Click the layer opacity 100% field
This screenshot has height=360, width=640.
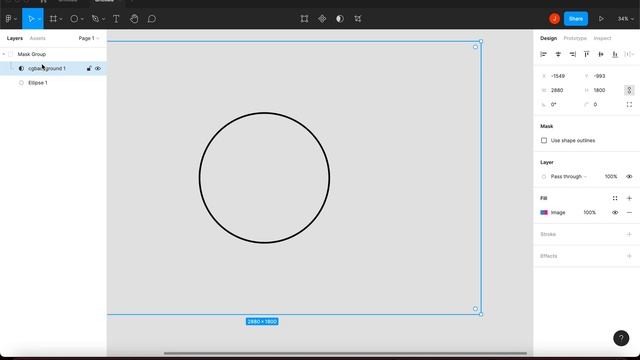pos(611,177)
